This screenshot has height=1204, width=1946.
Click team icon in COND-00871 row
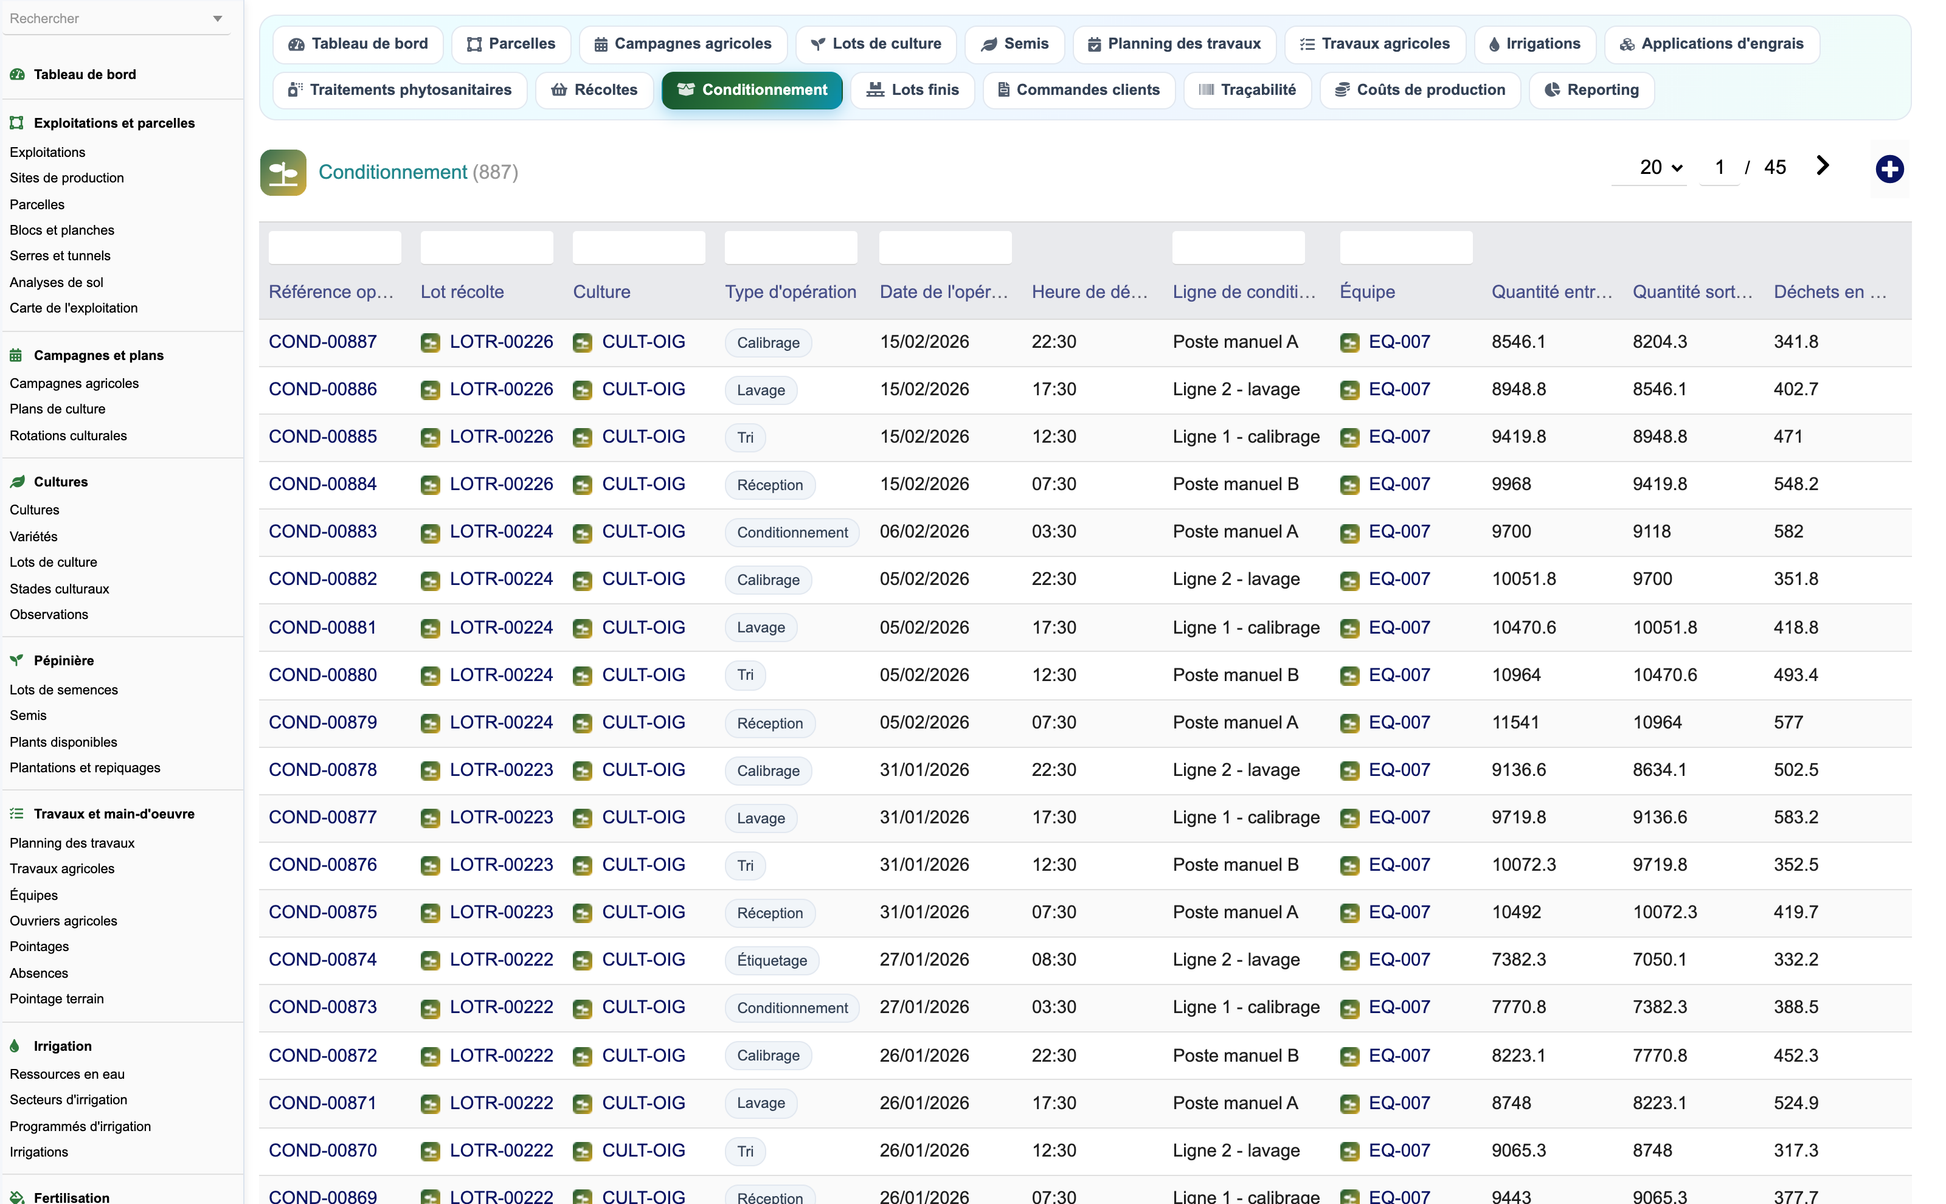[x=1350, y=1104]
